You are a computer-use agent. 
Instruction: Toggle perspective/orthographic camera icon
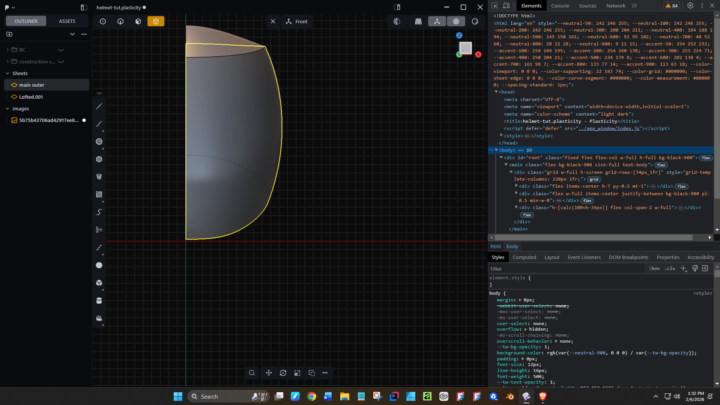click(x=418, y=22)
